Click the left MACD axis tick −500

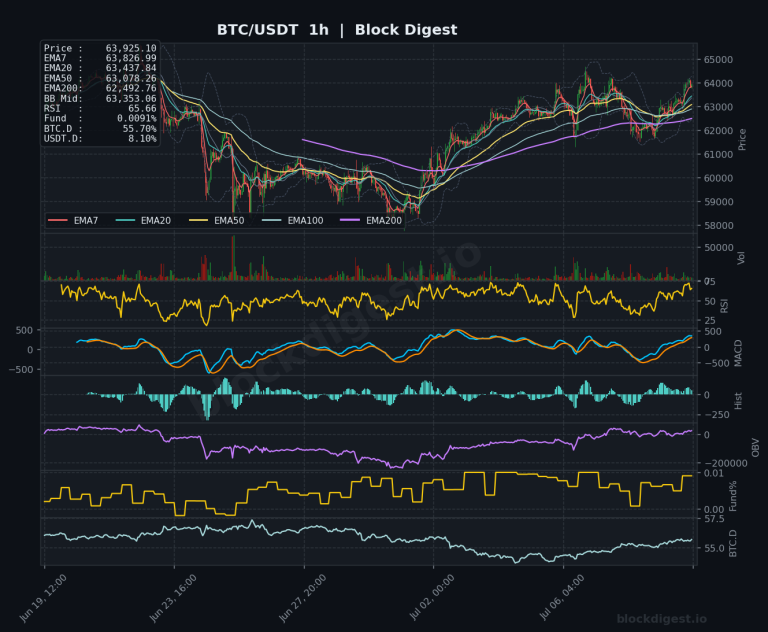pyautogui.click(x=21, y=369)
